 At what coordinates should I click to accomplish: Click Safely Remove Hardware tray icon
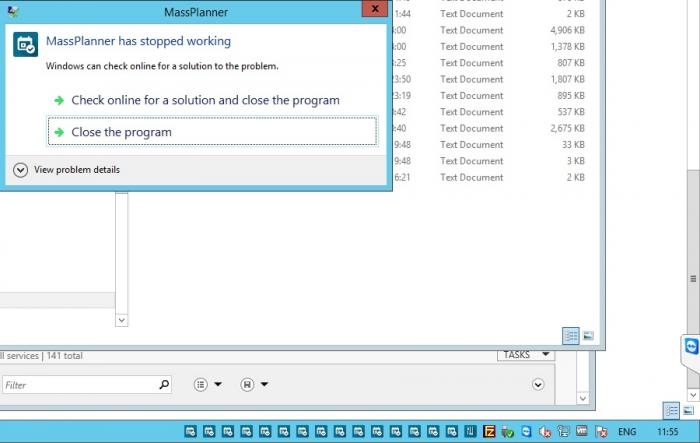pos(508,431)
